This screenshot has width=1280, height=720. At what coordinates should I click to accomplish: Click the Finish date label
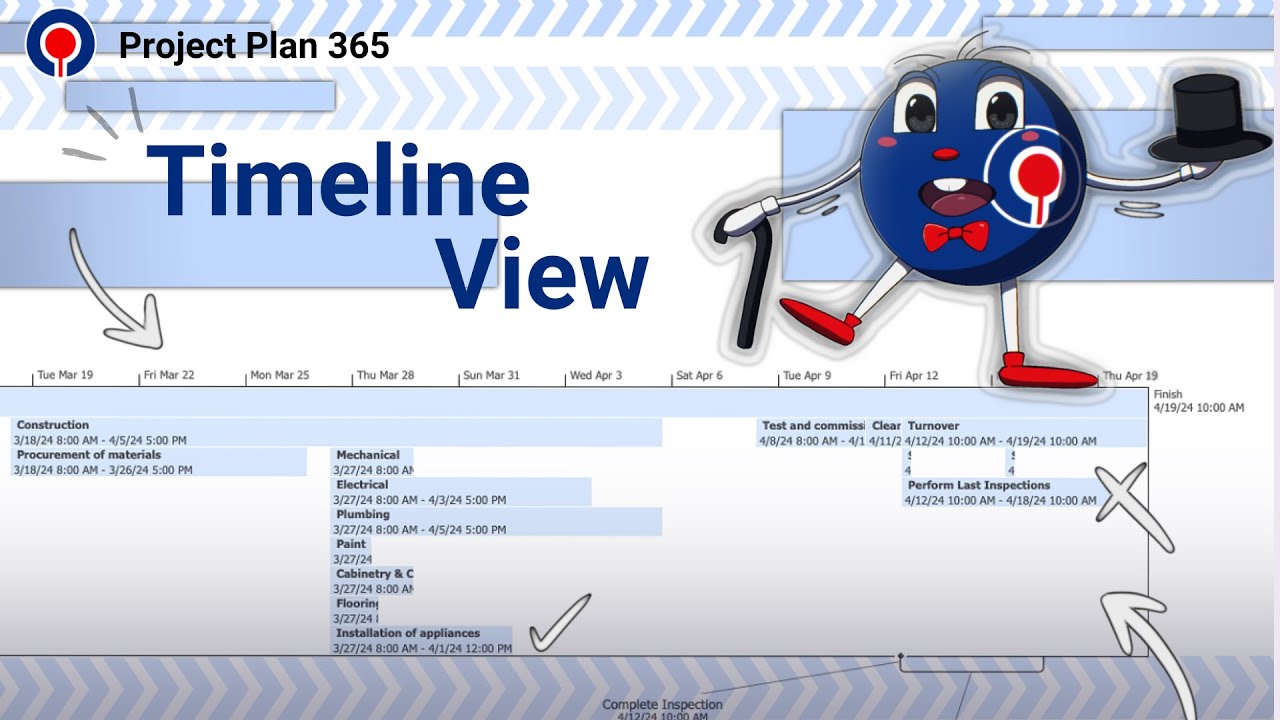click(1199, 401)
